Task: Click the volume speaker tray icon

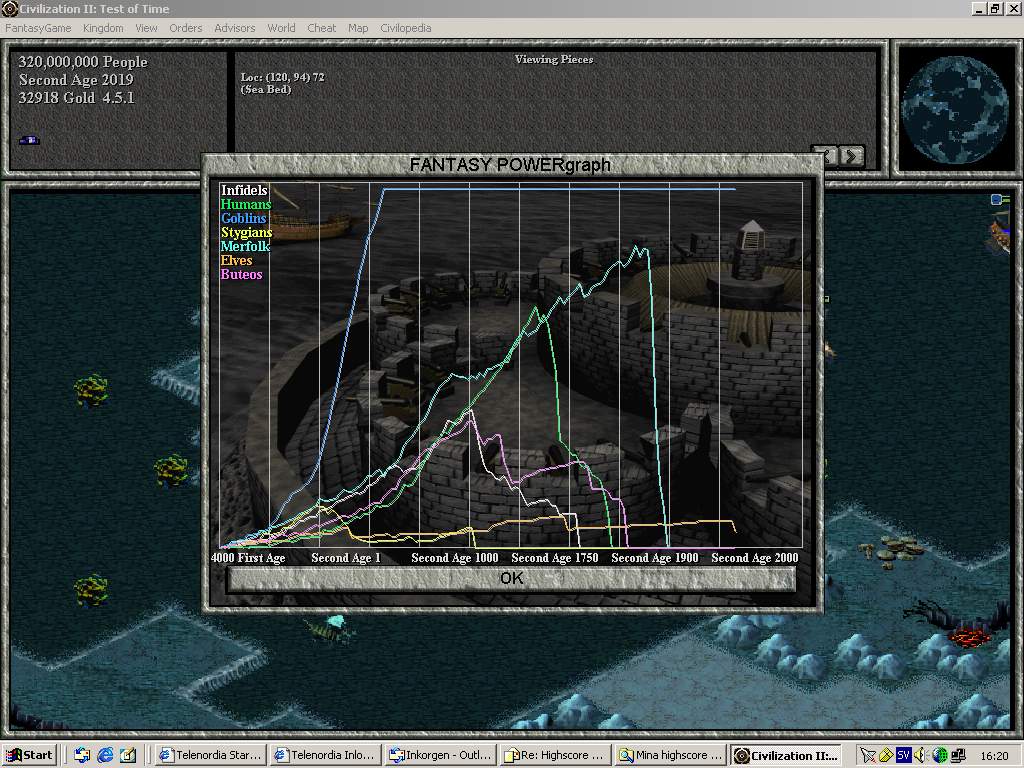Action: point(920,756)
